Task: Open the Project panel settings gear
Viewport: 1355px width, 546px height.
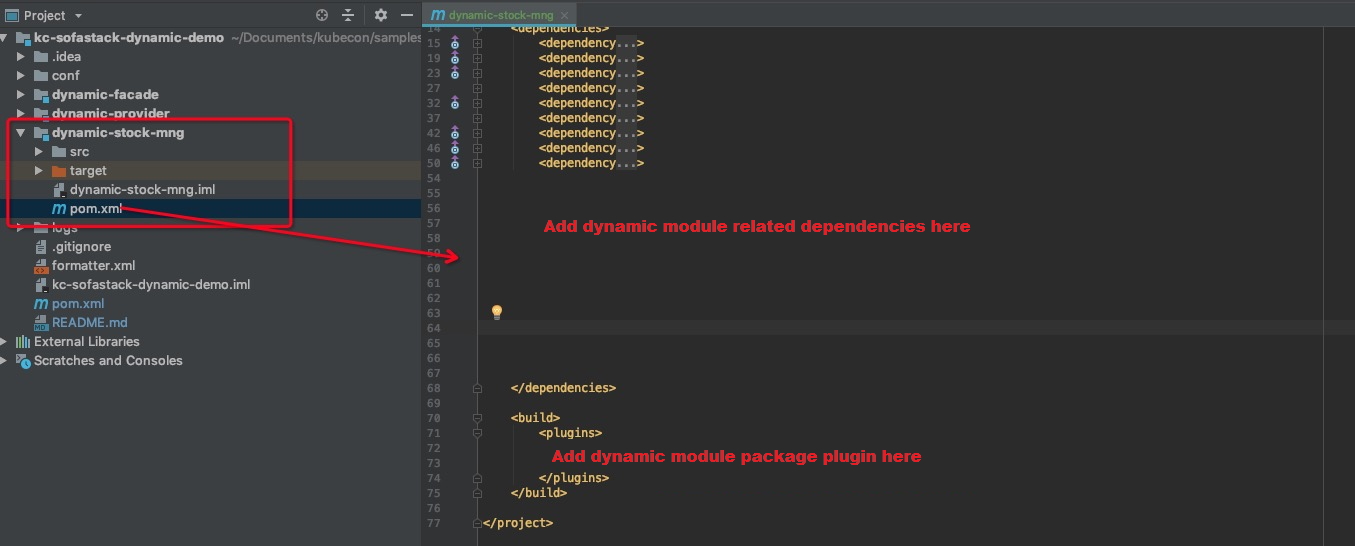Action: (381, 15)
